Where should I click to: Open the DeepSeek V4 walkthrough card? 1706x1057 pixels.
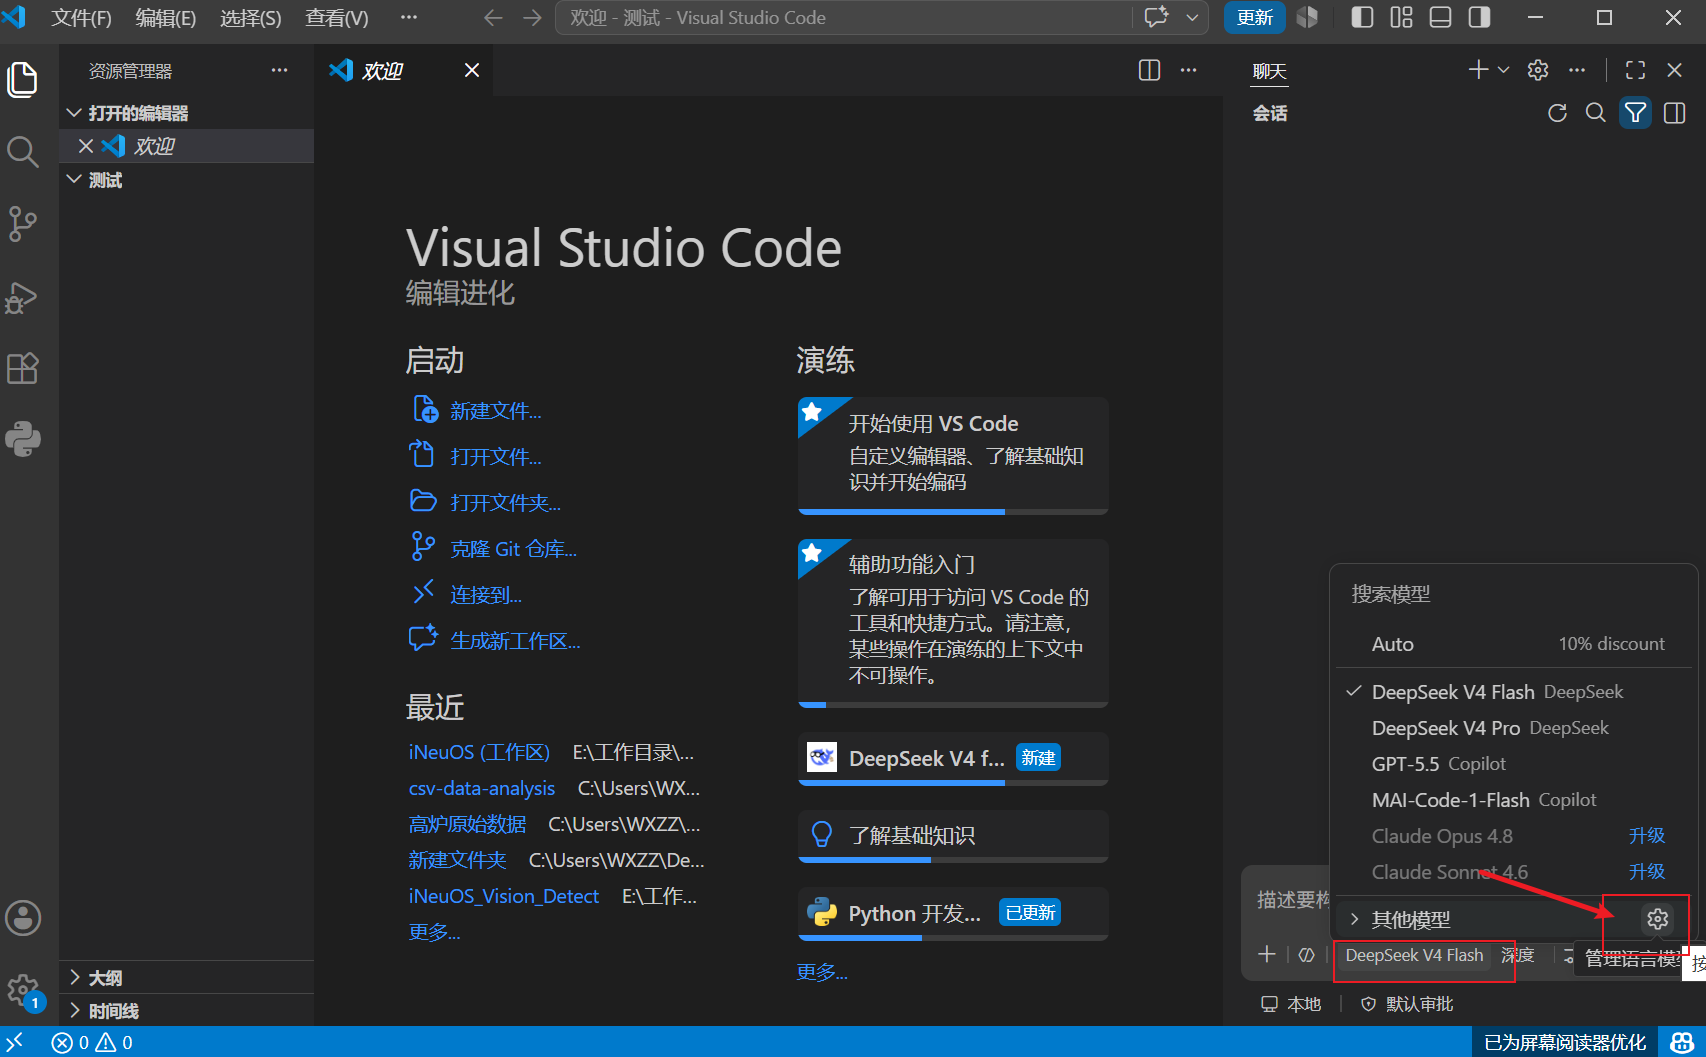pyautogui.click(x=953, y=759)
